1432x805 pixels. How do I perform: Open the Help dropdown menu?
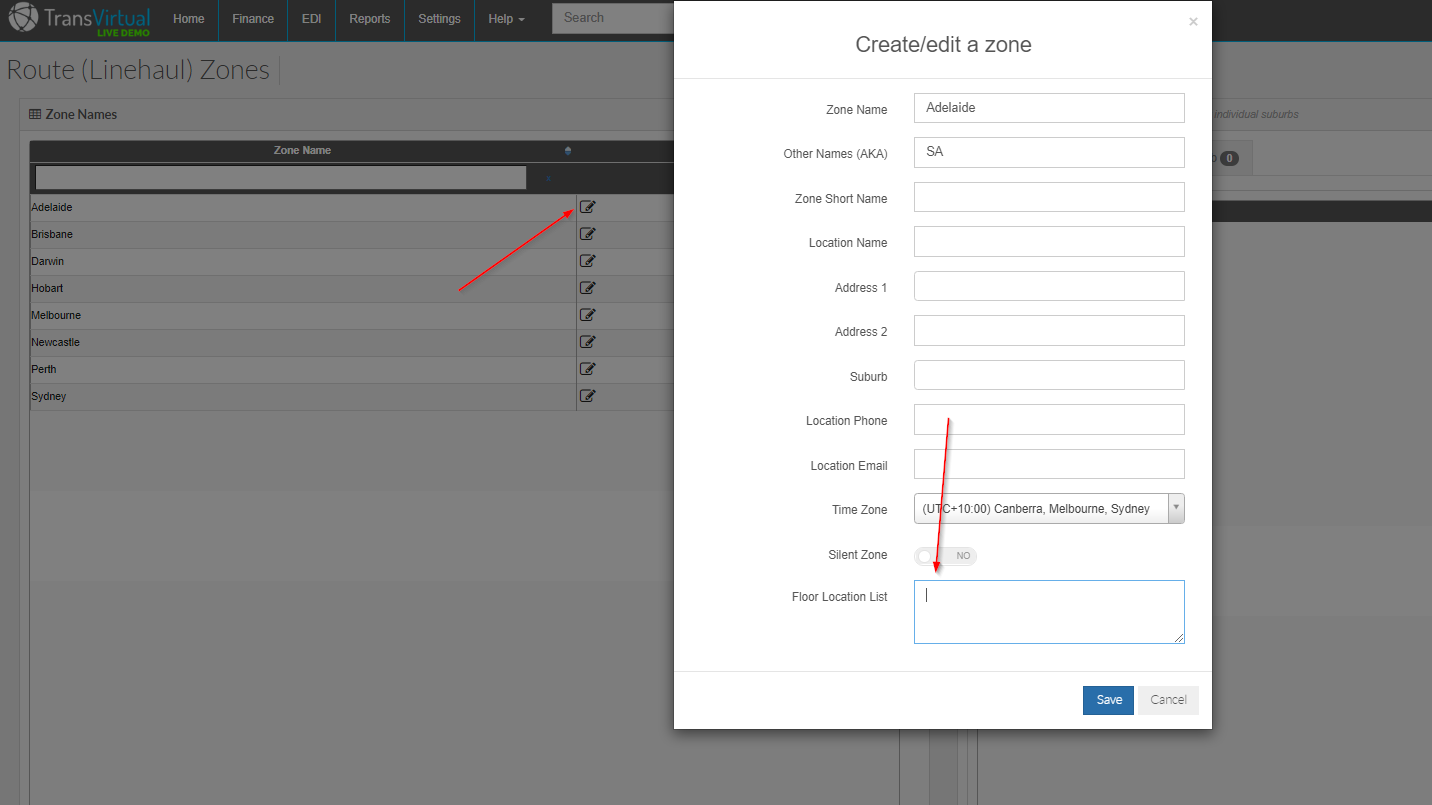506,19
